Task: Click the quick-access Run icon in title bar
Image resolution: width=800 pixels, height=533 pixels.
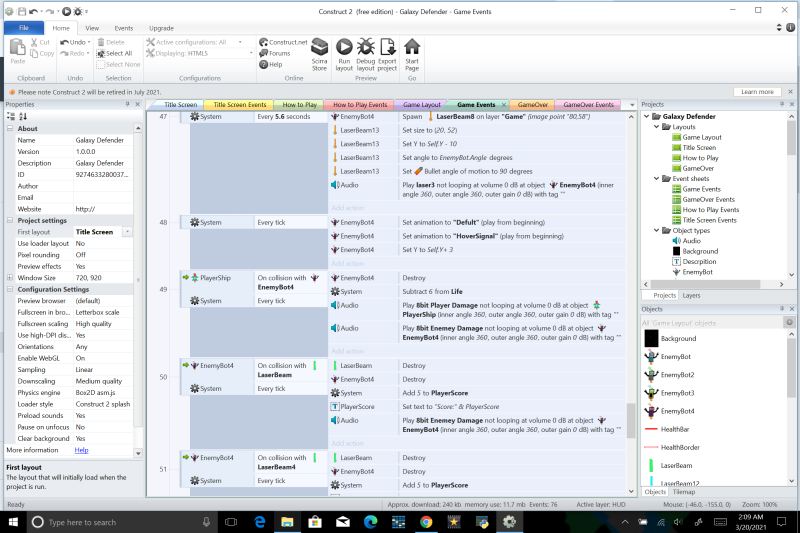Action: tap(66, 11)
